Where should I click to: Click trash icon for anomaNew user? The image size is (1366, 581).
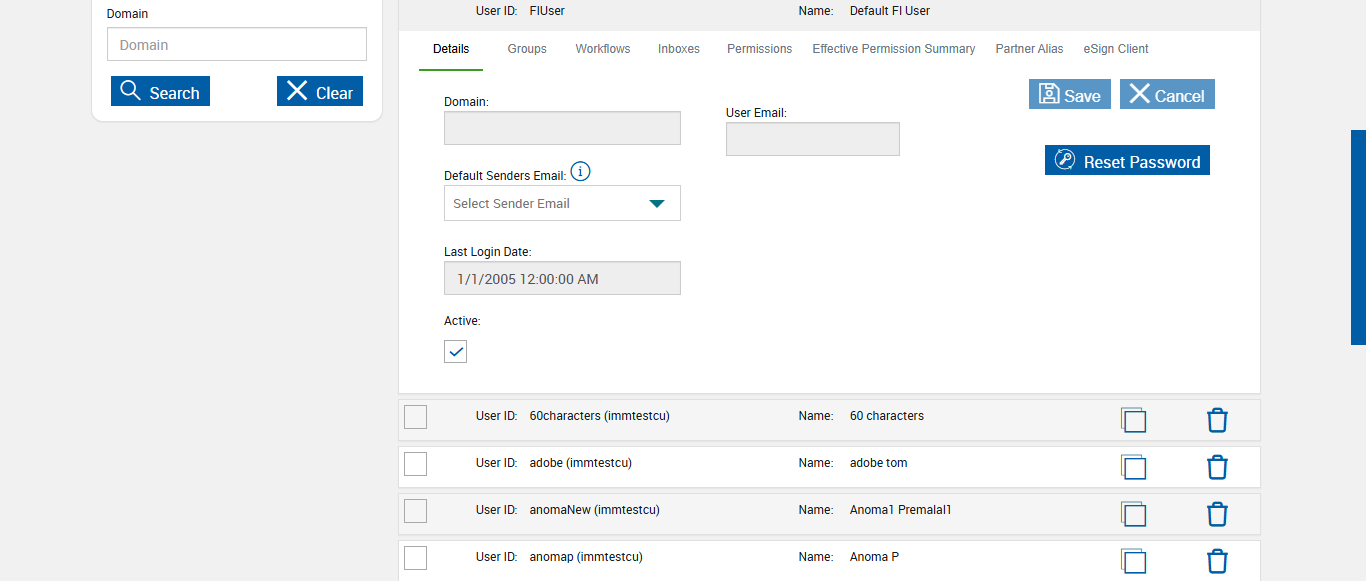pyautogui.click(x=1217, y=514)
